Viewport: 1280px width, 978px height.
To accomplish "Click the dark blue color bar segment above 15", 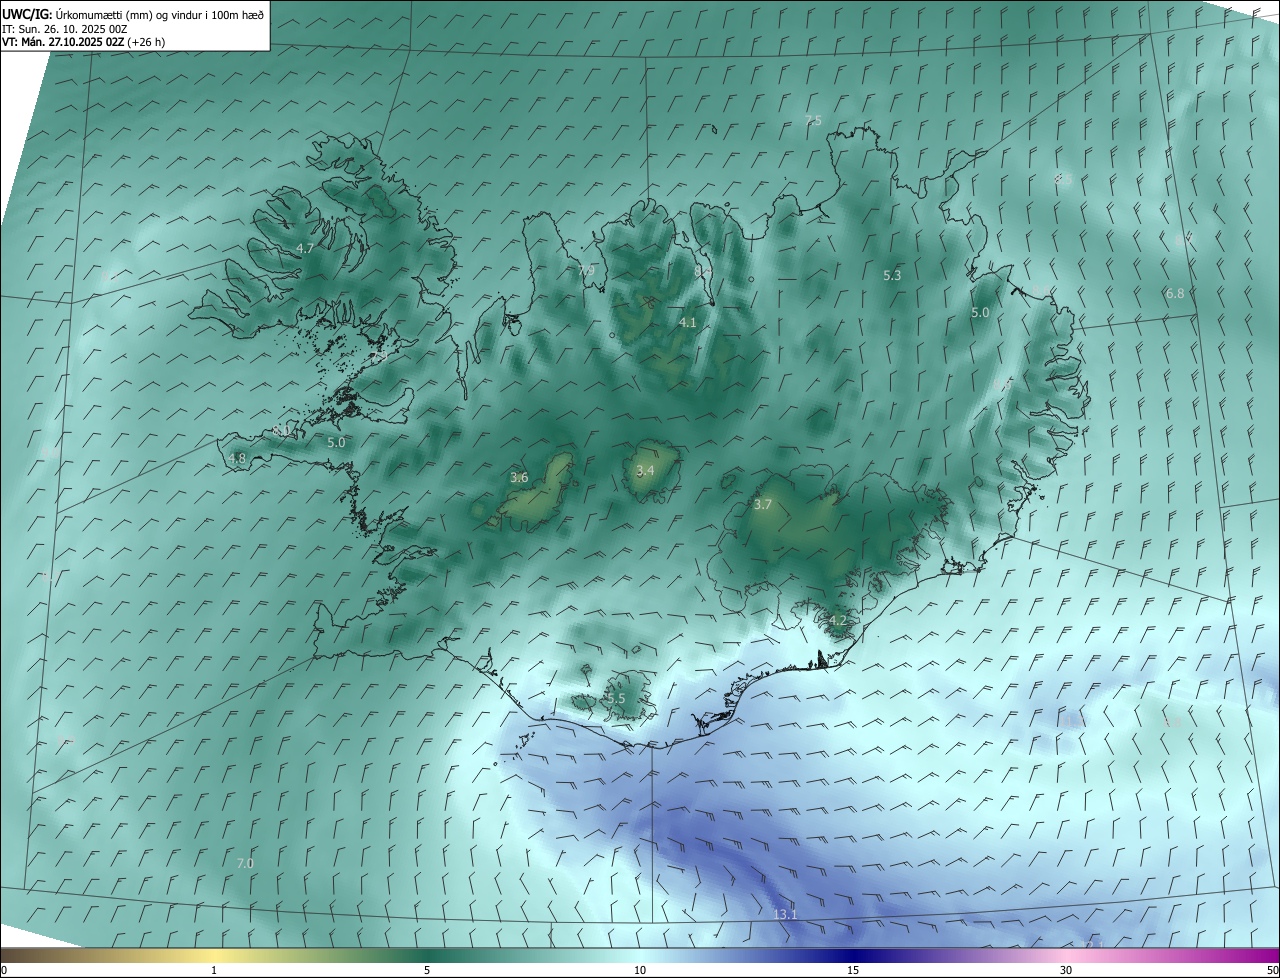I will click(853, 955).
